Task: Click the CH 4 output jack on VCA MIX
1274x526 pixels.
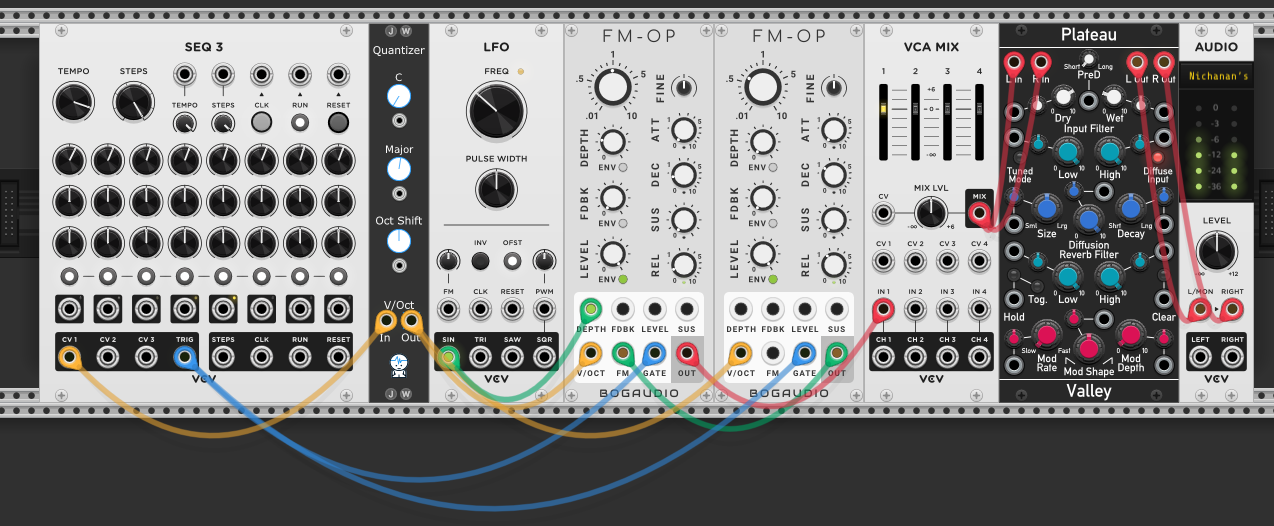Action: [979, 357]
